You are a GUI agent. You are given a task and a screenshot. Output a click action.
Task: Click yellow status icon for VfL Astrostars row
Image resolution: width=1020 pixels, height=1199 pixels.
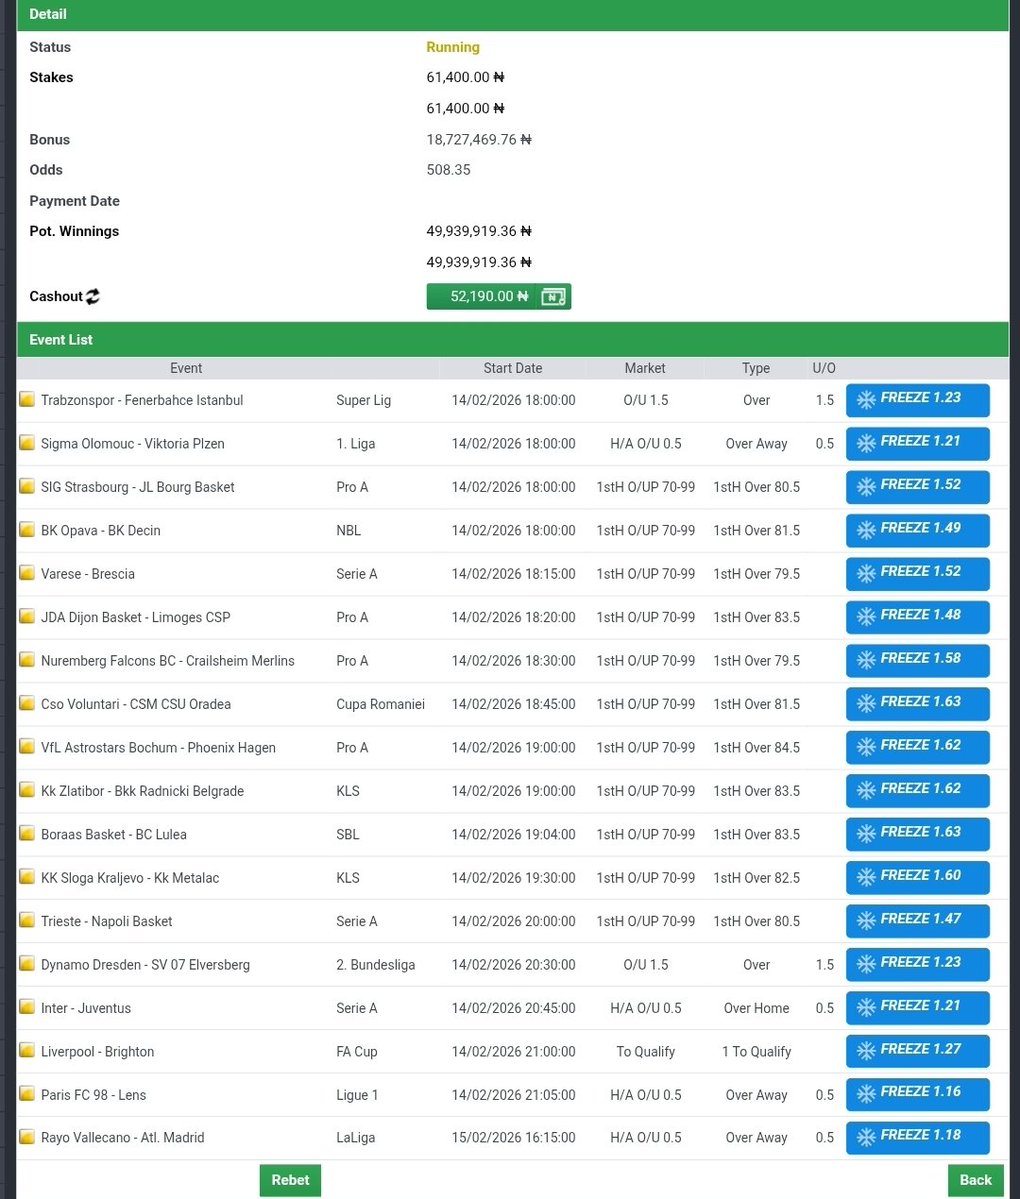(x=27, y=746)
